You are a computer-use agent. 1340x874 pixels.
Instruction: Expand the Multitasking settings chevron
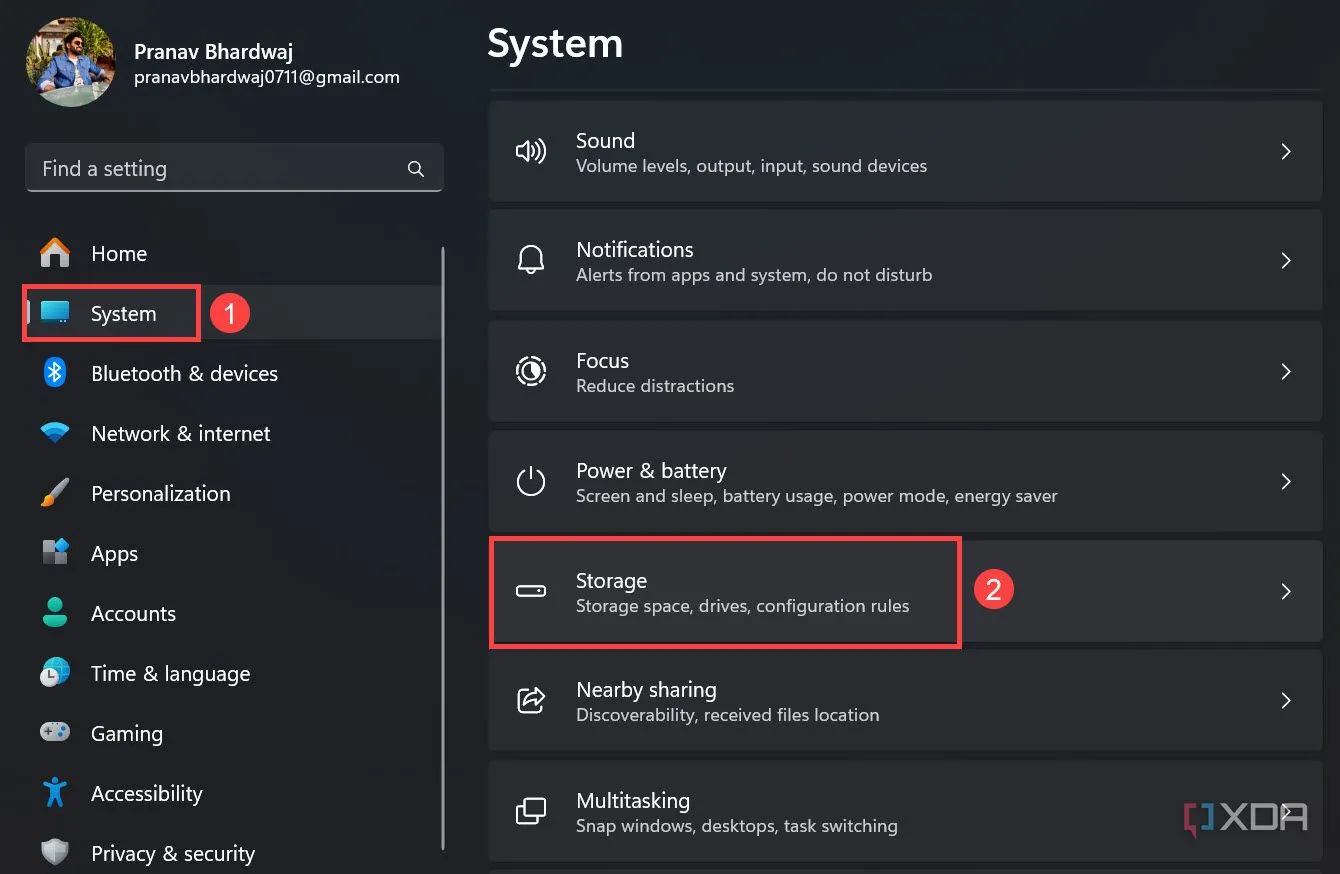tap(1286, 811)
